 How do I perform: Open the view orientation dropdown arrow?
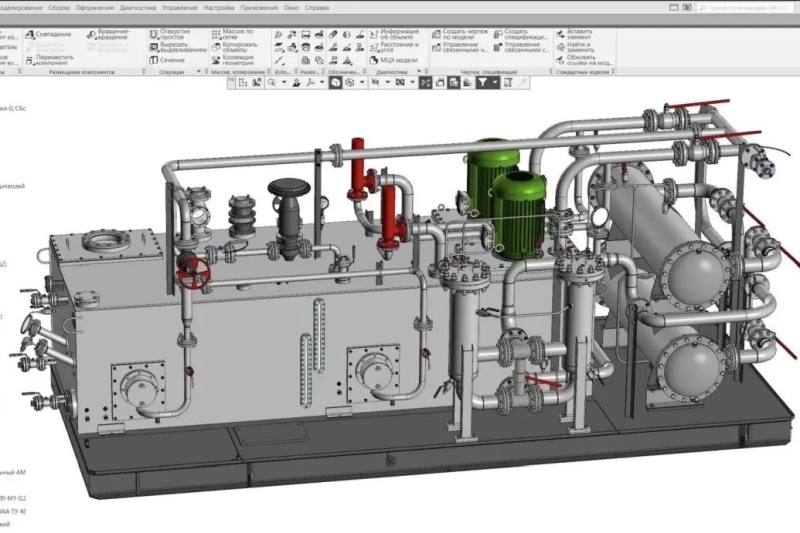(322, 82)
